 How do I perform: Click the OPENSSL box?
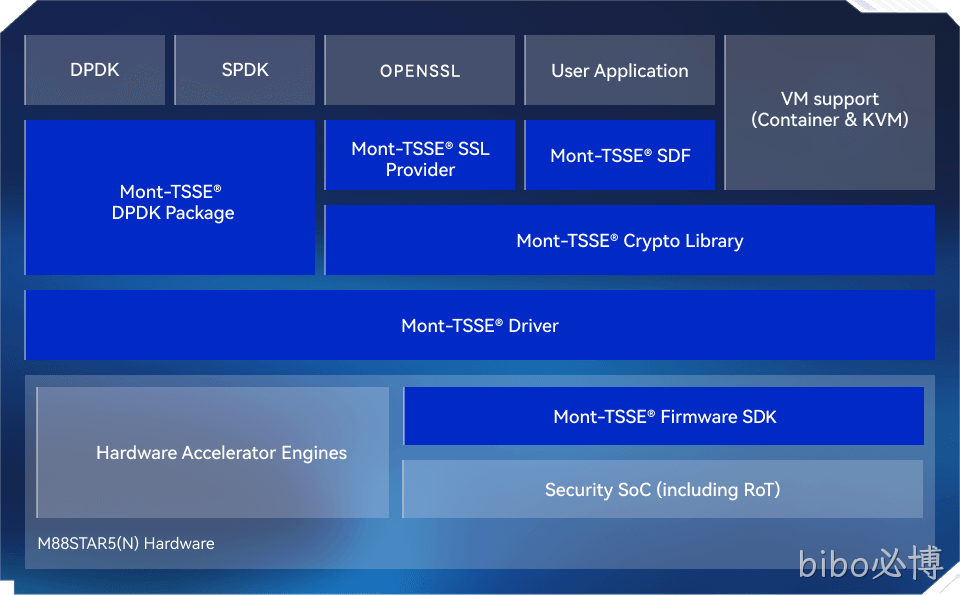point(420,70)
